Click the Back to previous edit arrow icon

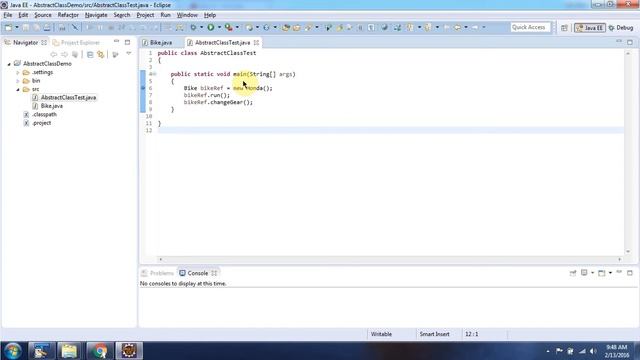tap(457, 27)
